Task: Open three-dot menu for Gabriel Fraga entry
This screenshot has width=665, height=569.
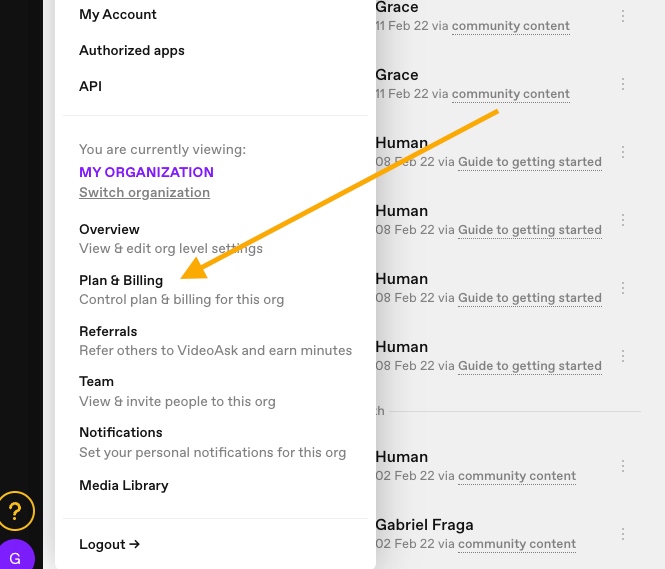Action: tap(623, 534)
